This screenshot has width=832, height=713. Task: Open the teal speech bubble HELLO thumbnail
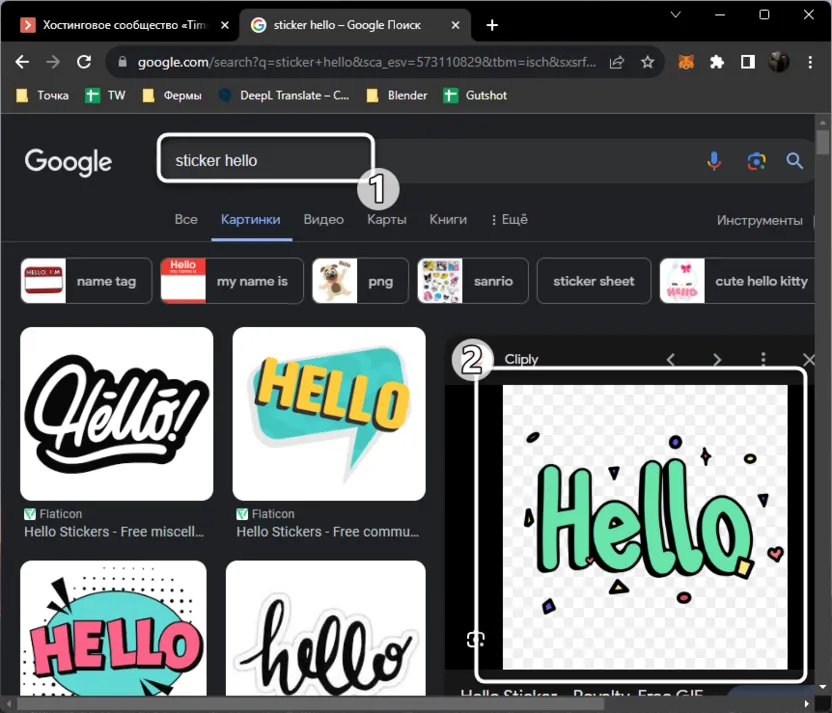(329, 414)
